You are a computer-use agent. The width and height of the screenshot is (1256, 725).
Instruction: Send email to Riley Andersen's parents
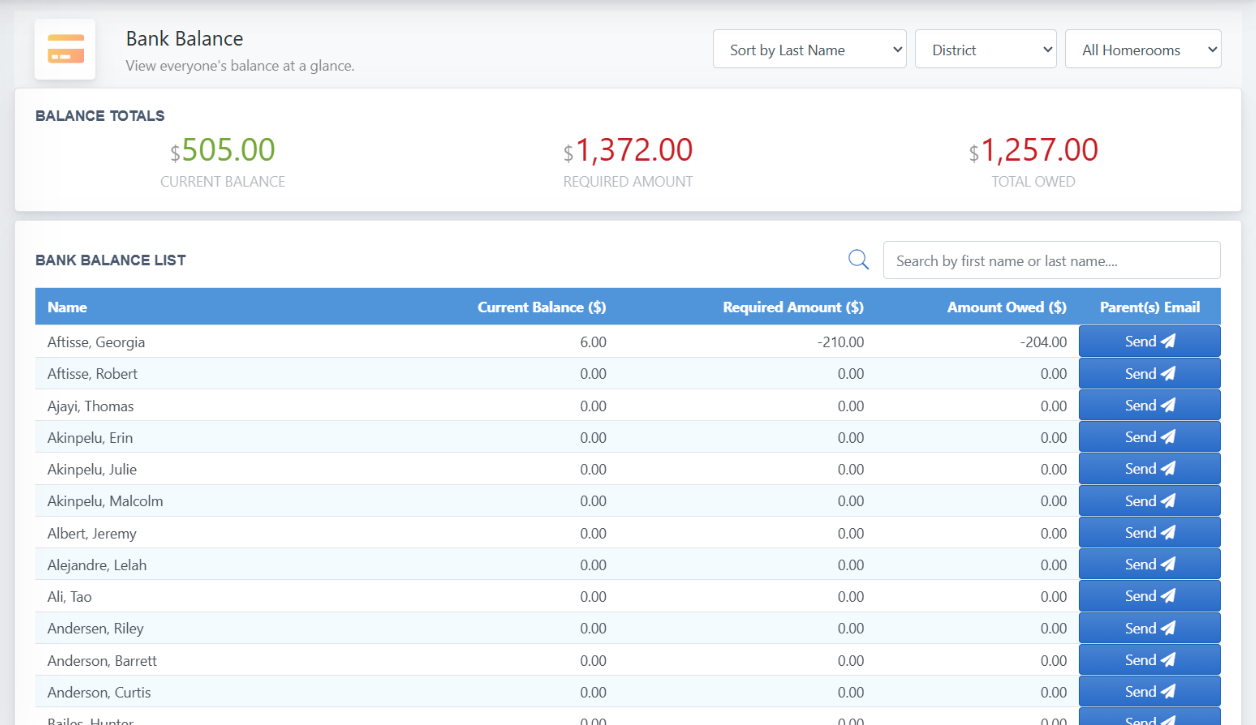point(1149,628)
